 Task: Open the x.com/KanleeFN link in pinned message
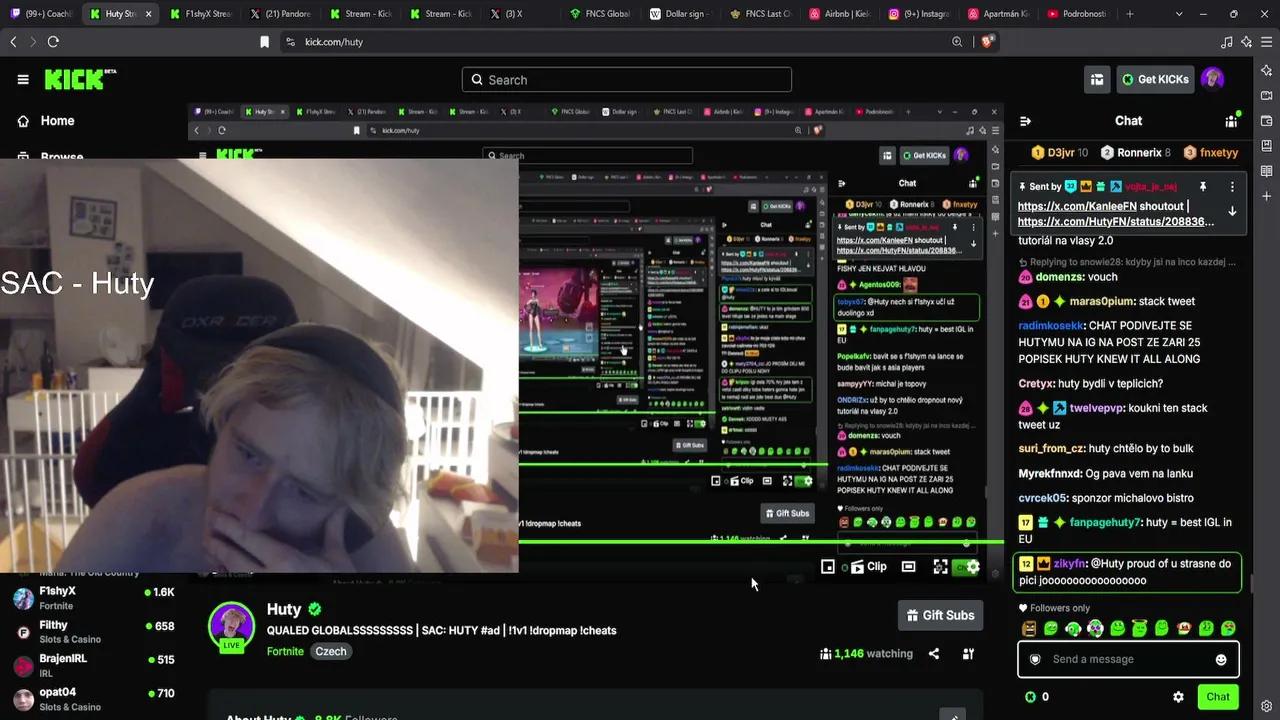tap(1076, 206)
